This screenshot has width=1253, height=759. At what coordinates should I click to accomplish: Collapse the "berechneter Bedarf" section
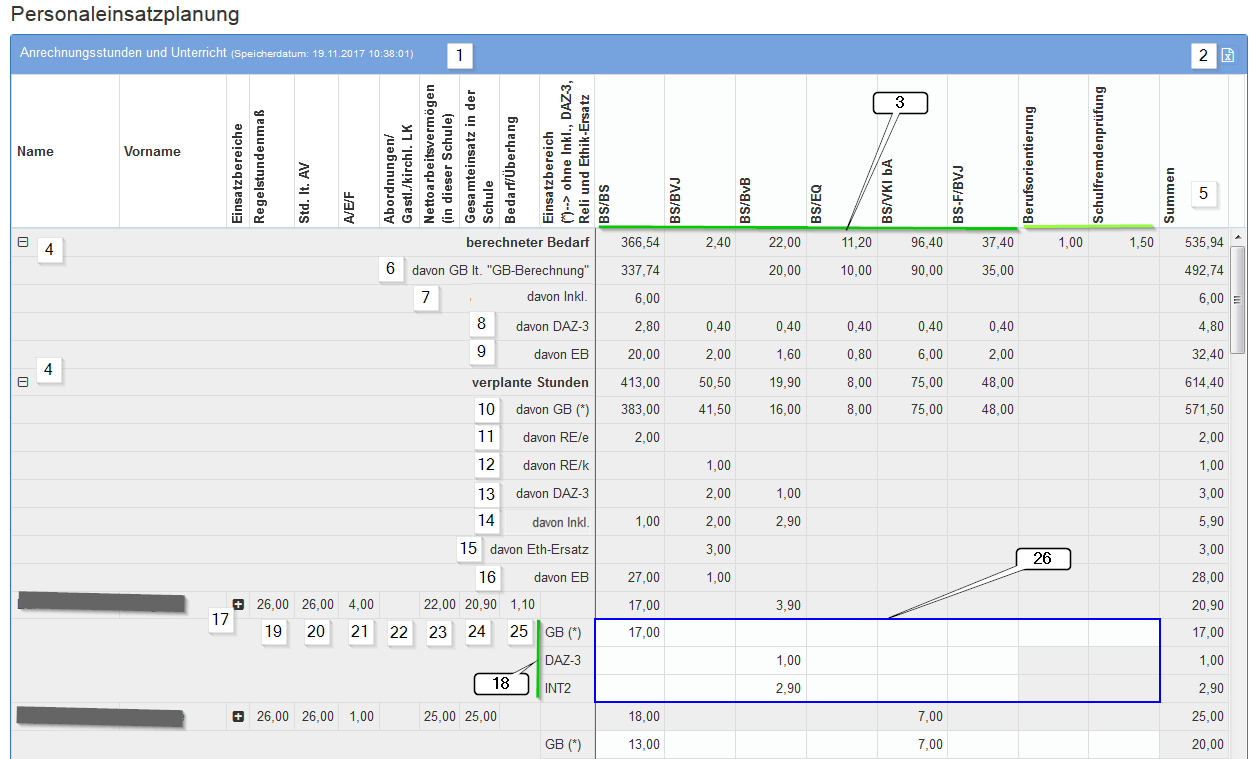pos(23,242)
